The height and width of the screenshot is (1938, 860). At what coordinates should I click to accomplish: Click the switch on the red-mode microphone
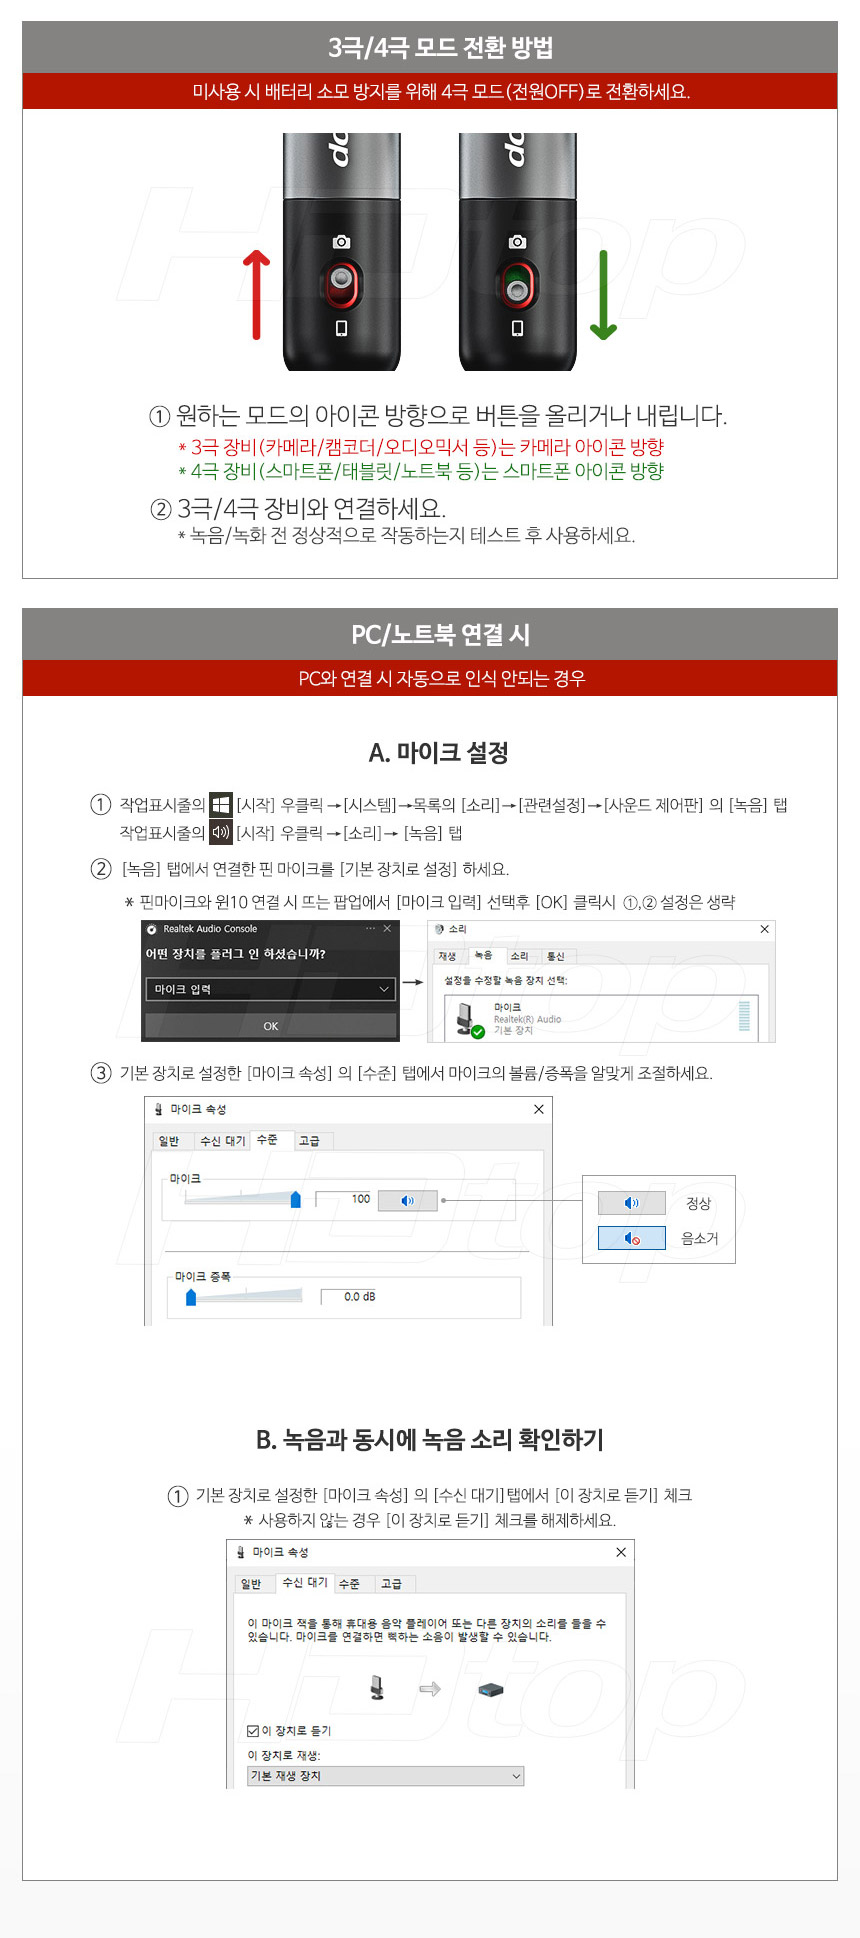tap(342, 286)
